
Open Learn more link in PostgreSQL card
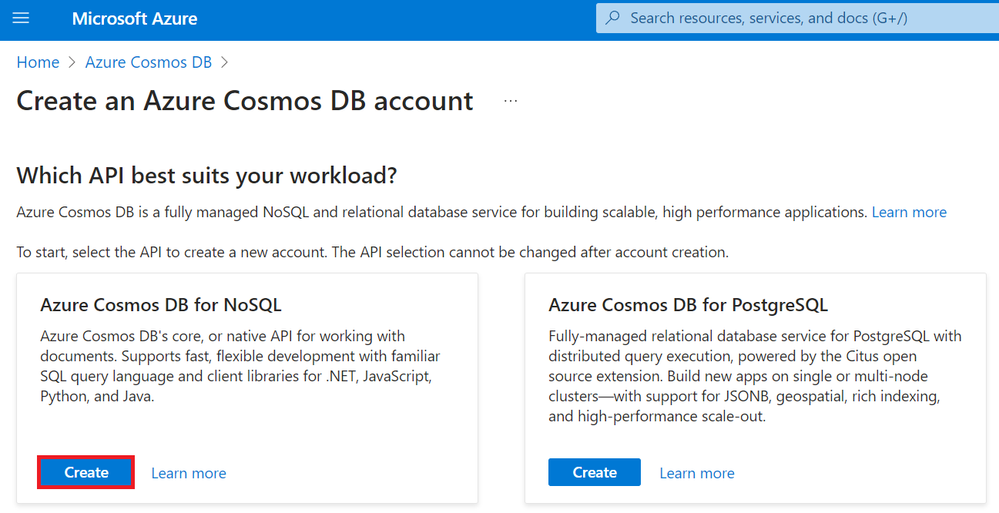tap(697, 473)
